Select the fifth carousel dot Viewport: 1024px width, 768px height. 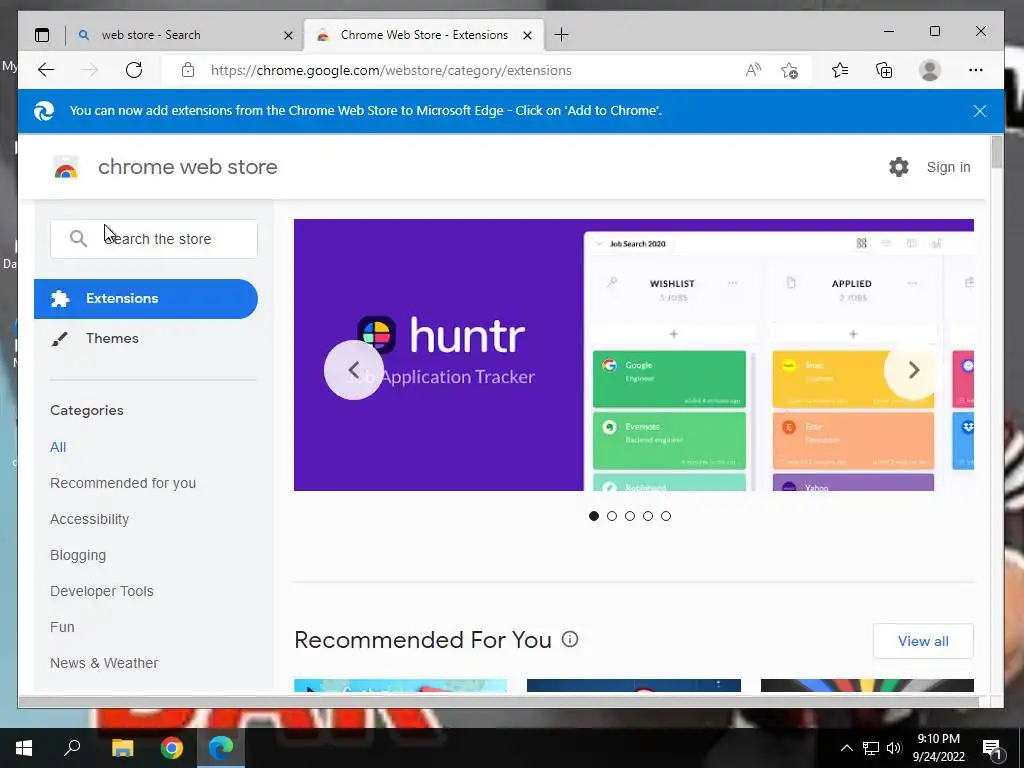point(665,516)
